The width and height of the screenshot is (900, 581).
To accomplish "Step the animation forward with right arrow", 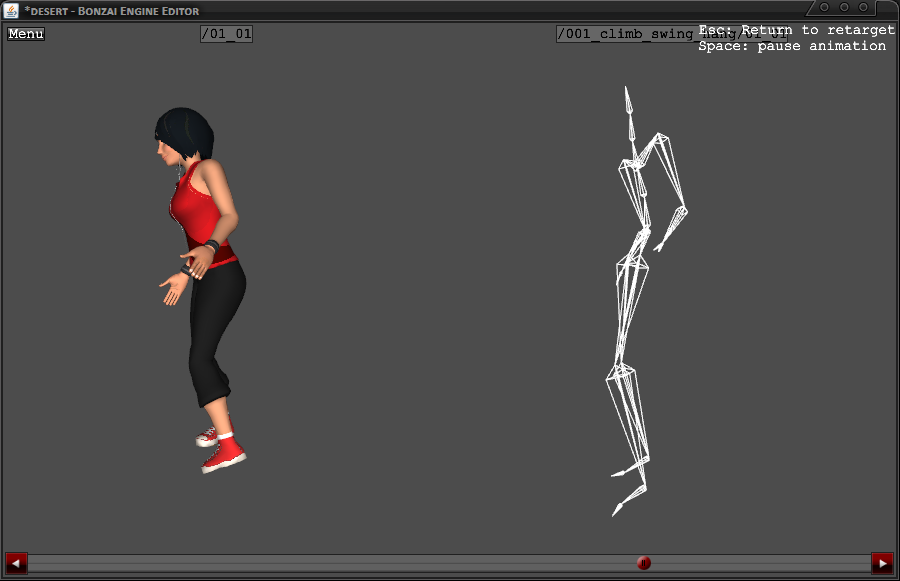I will coord(882,563).
